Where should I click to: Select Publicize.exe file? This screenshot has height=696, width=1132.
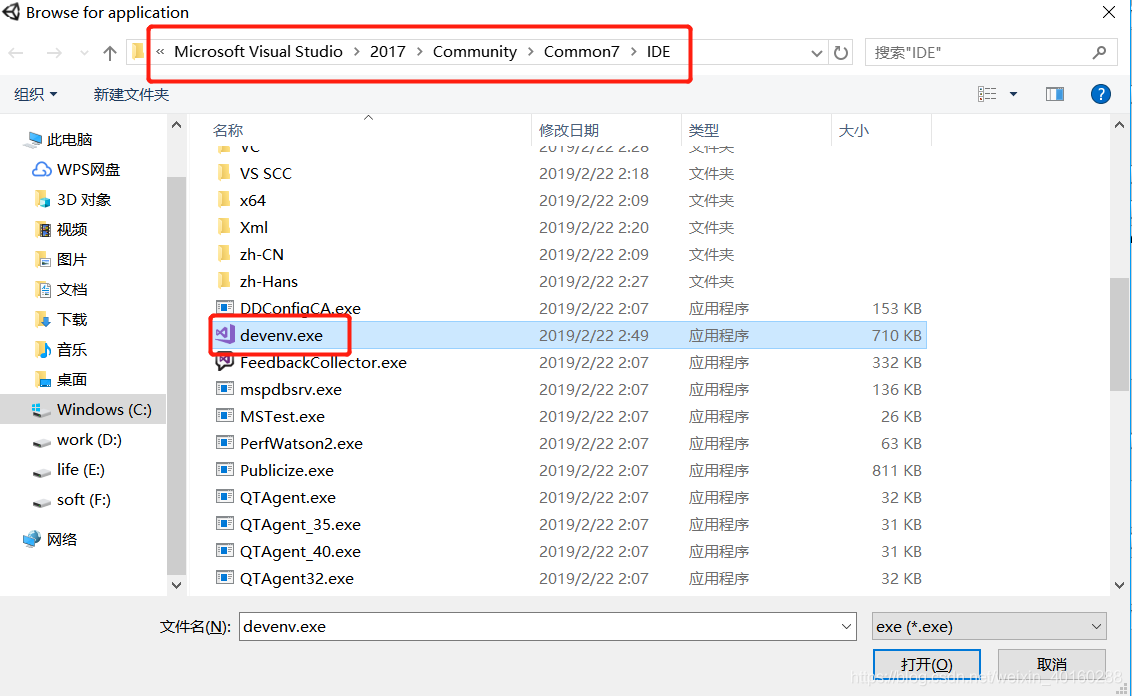point(287,471)
